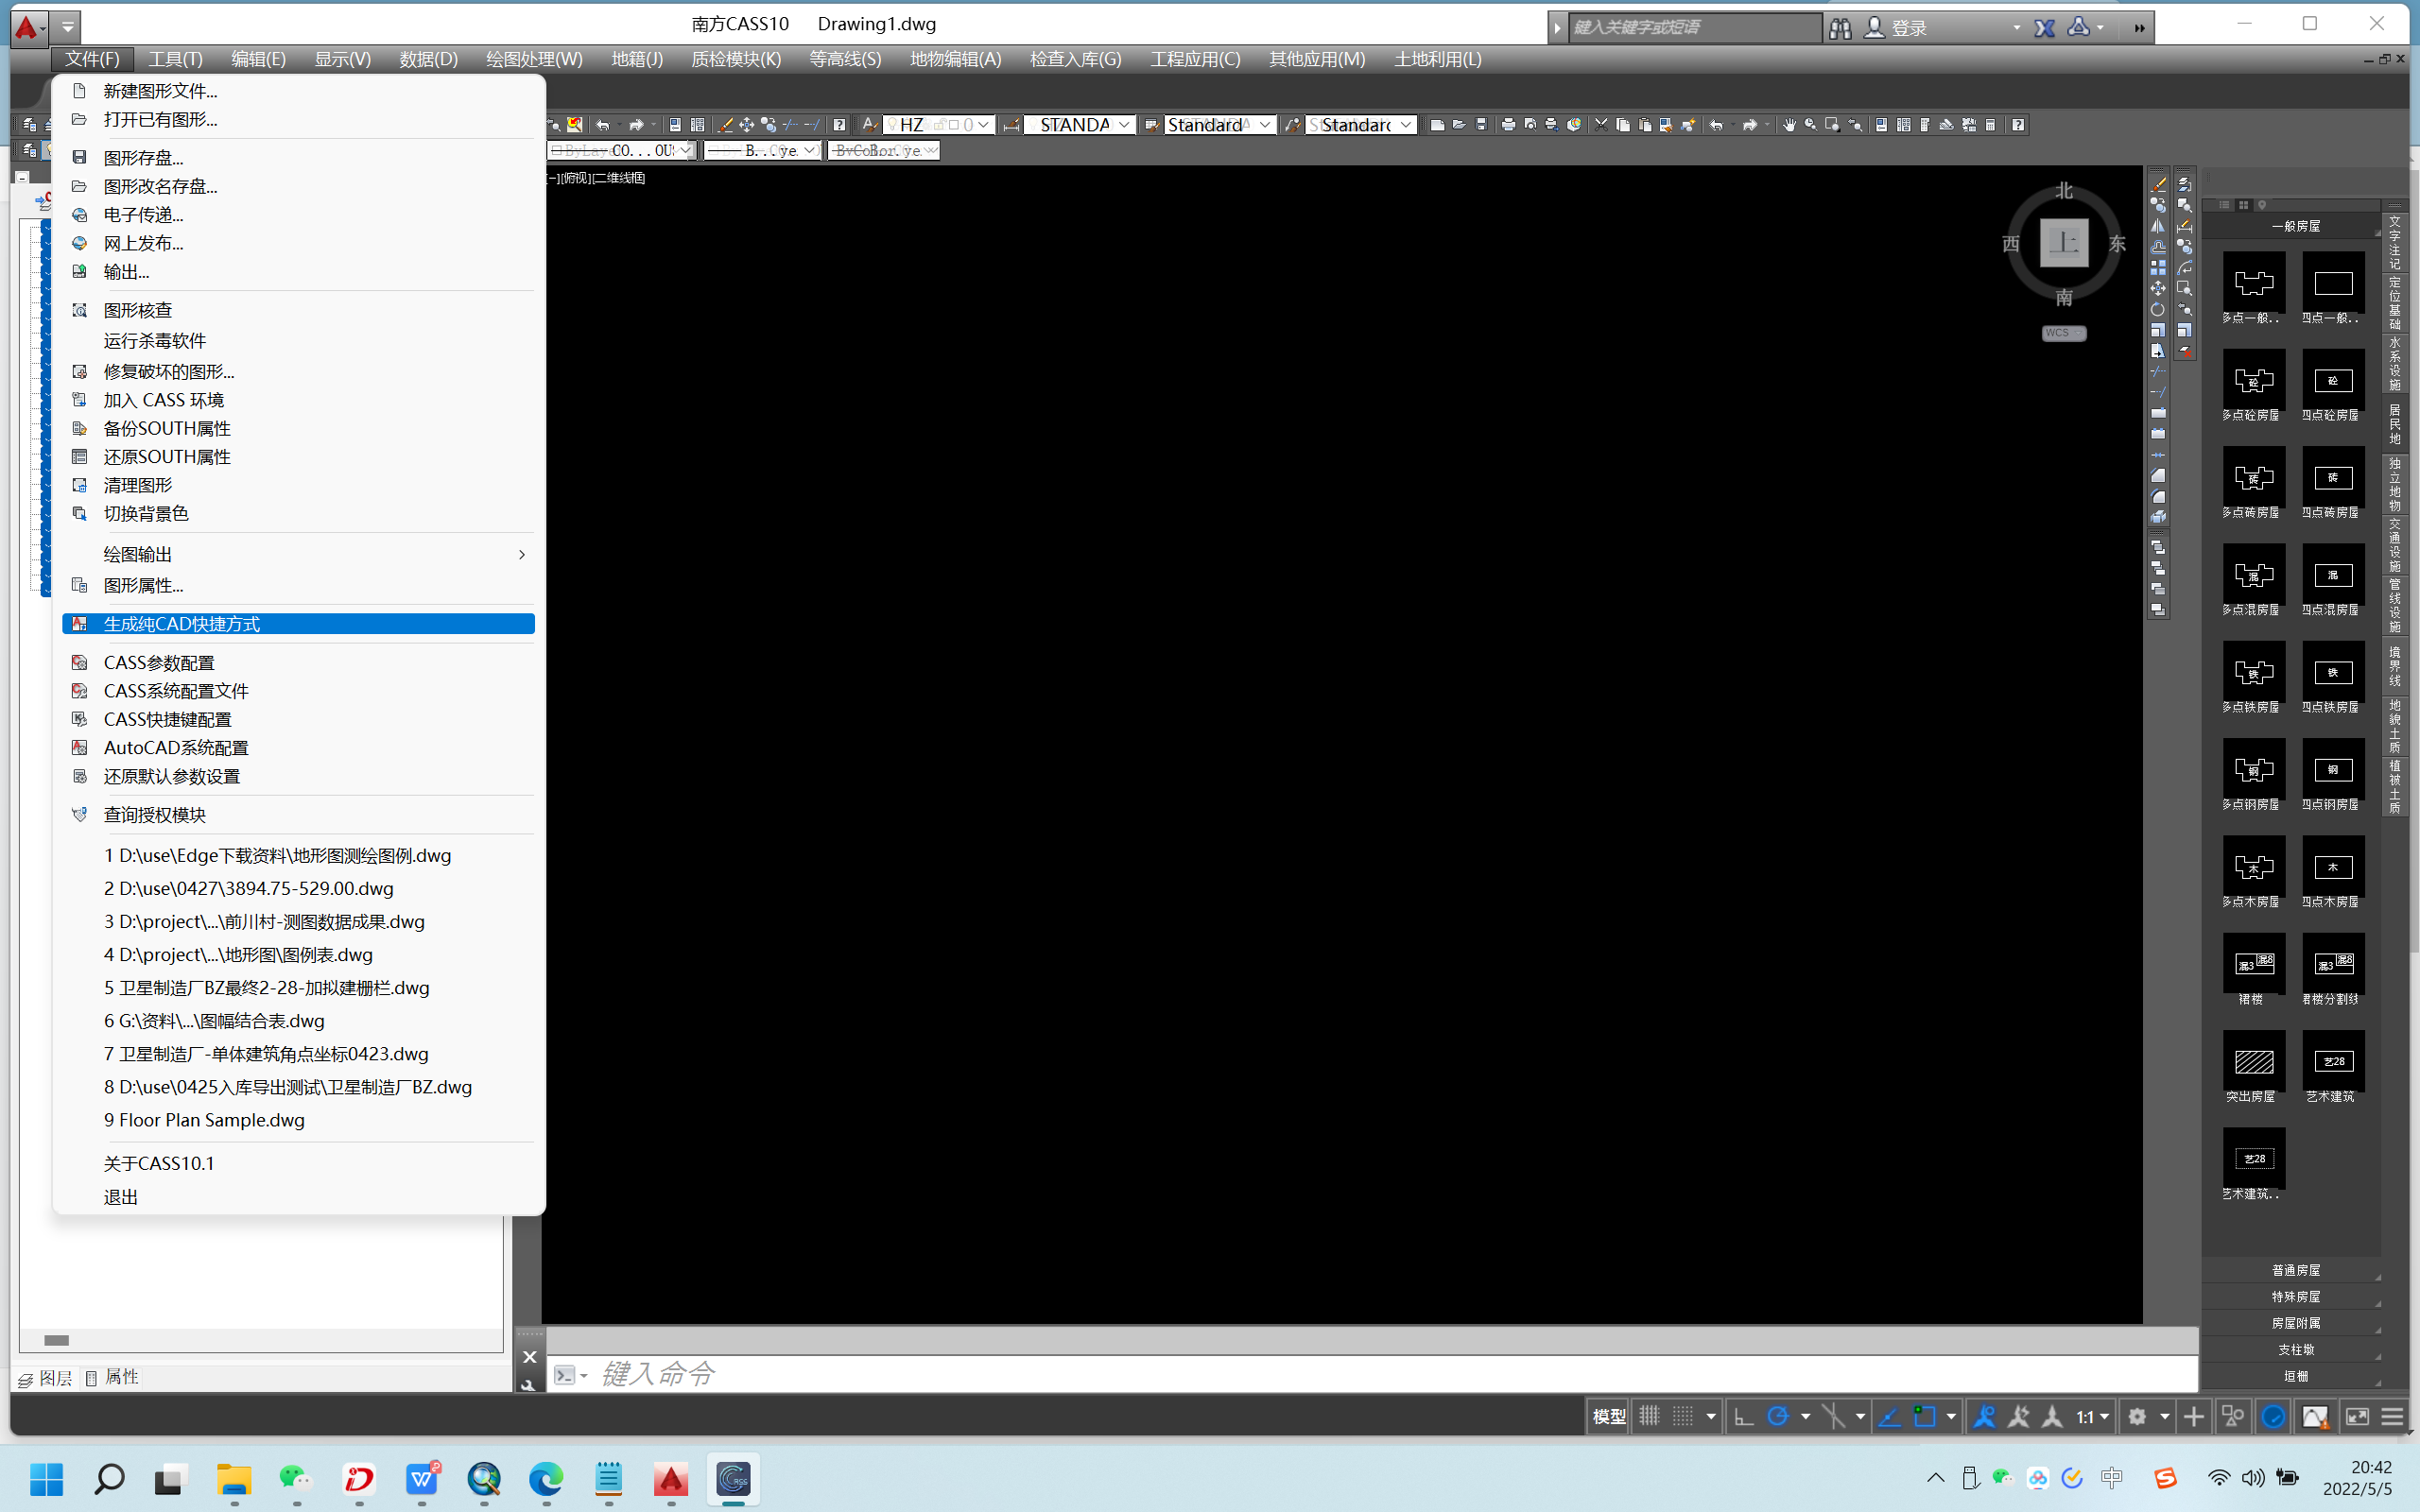Viewport: 2420px width, 1512px height.
Task: Click the customization hamburger icon in the status bar
Action: 2392,1416
